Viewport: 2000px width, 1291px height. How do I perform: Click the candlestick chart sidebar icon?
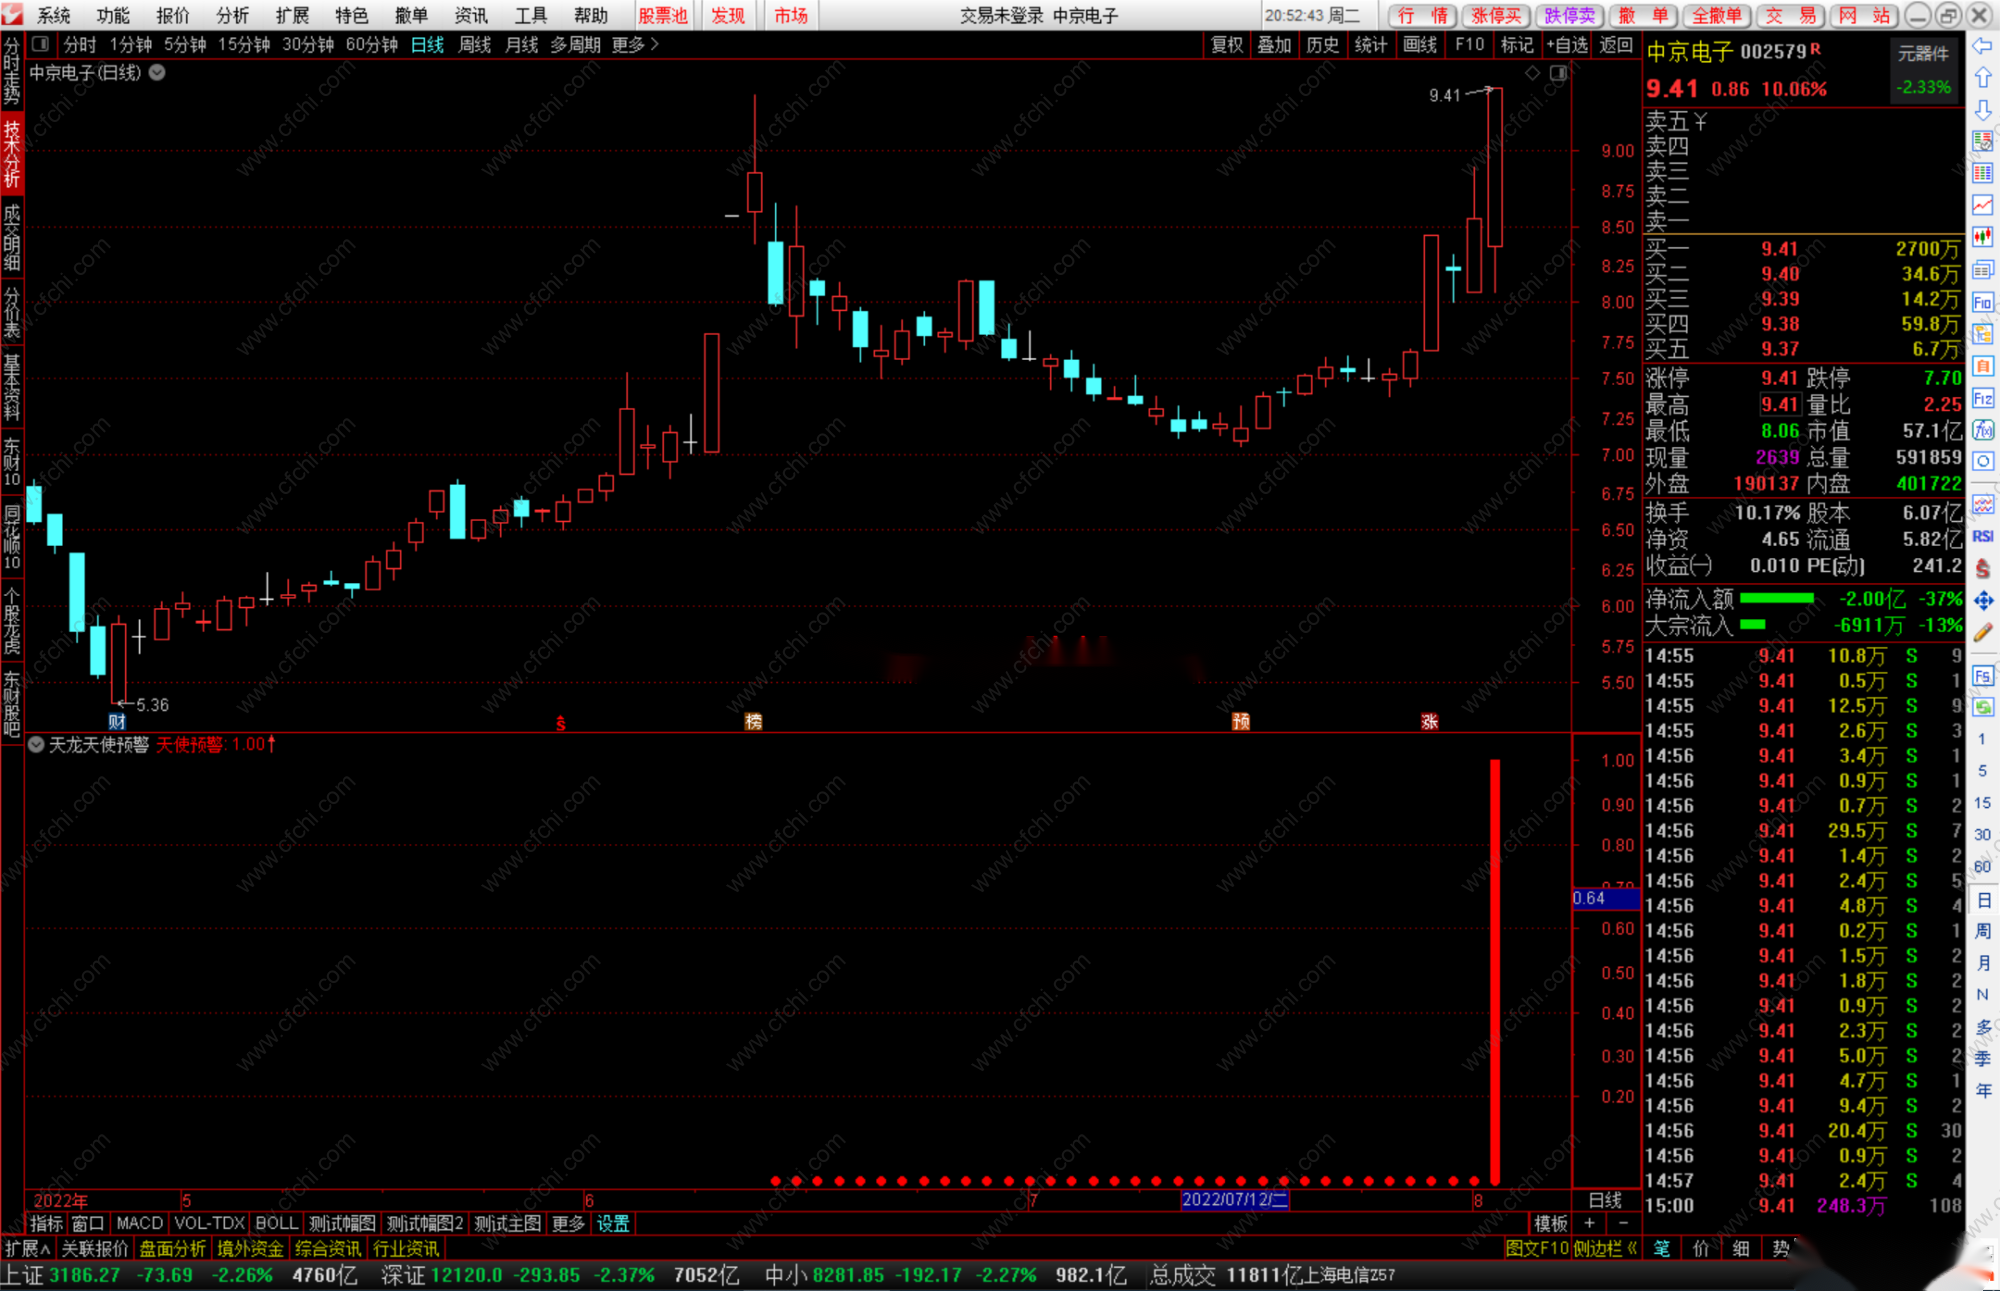[1983, 237]
